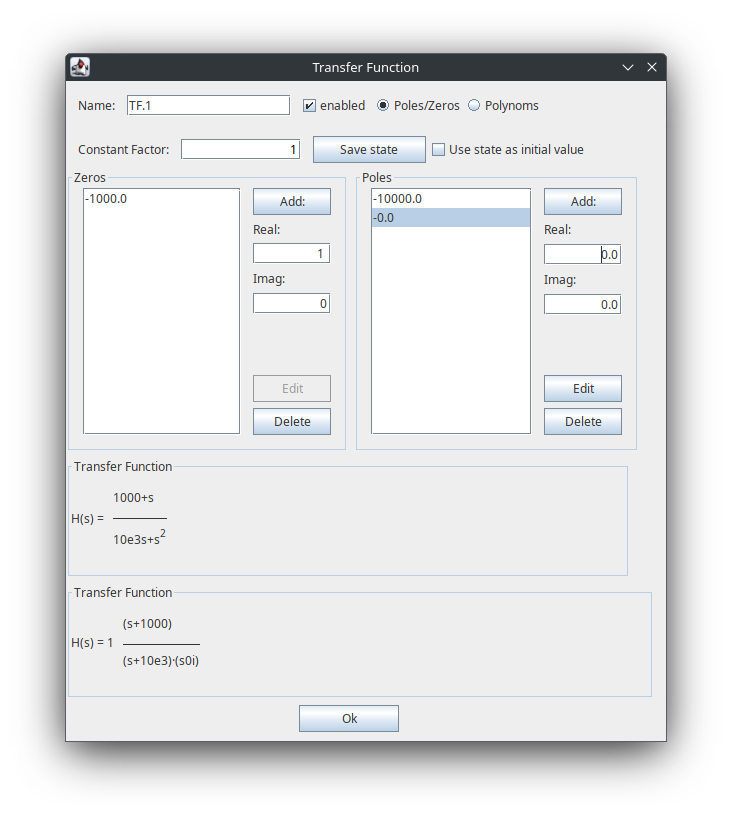Click the Real field in Zeros panel

(x=292, y=254)
